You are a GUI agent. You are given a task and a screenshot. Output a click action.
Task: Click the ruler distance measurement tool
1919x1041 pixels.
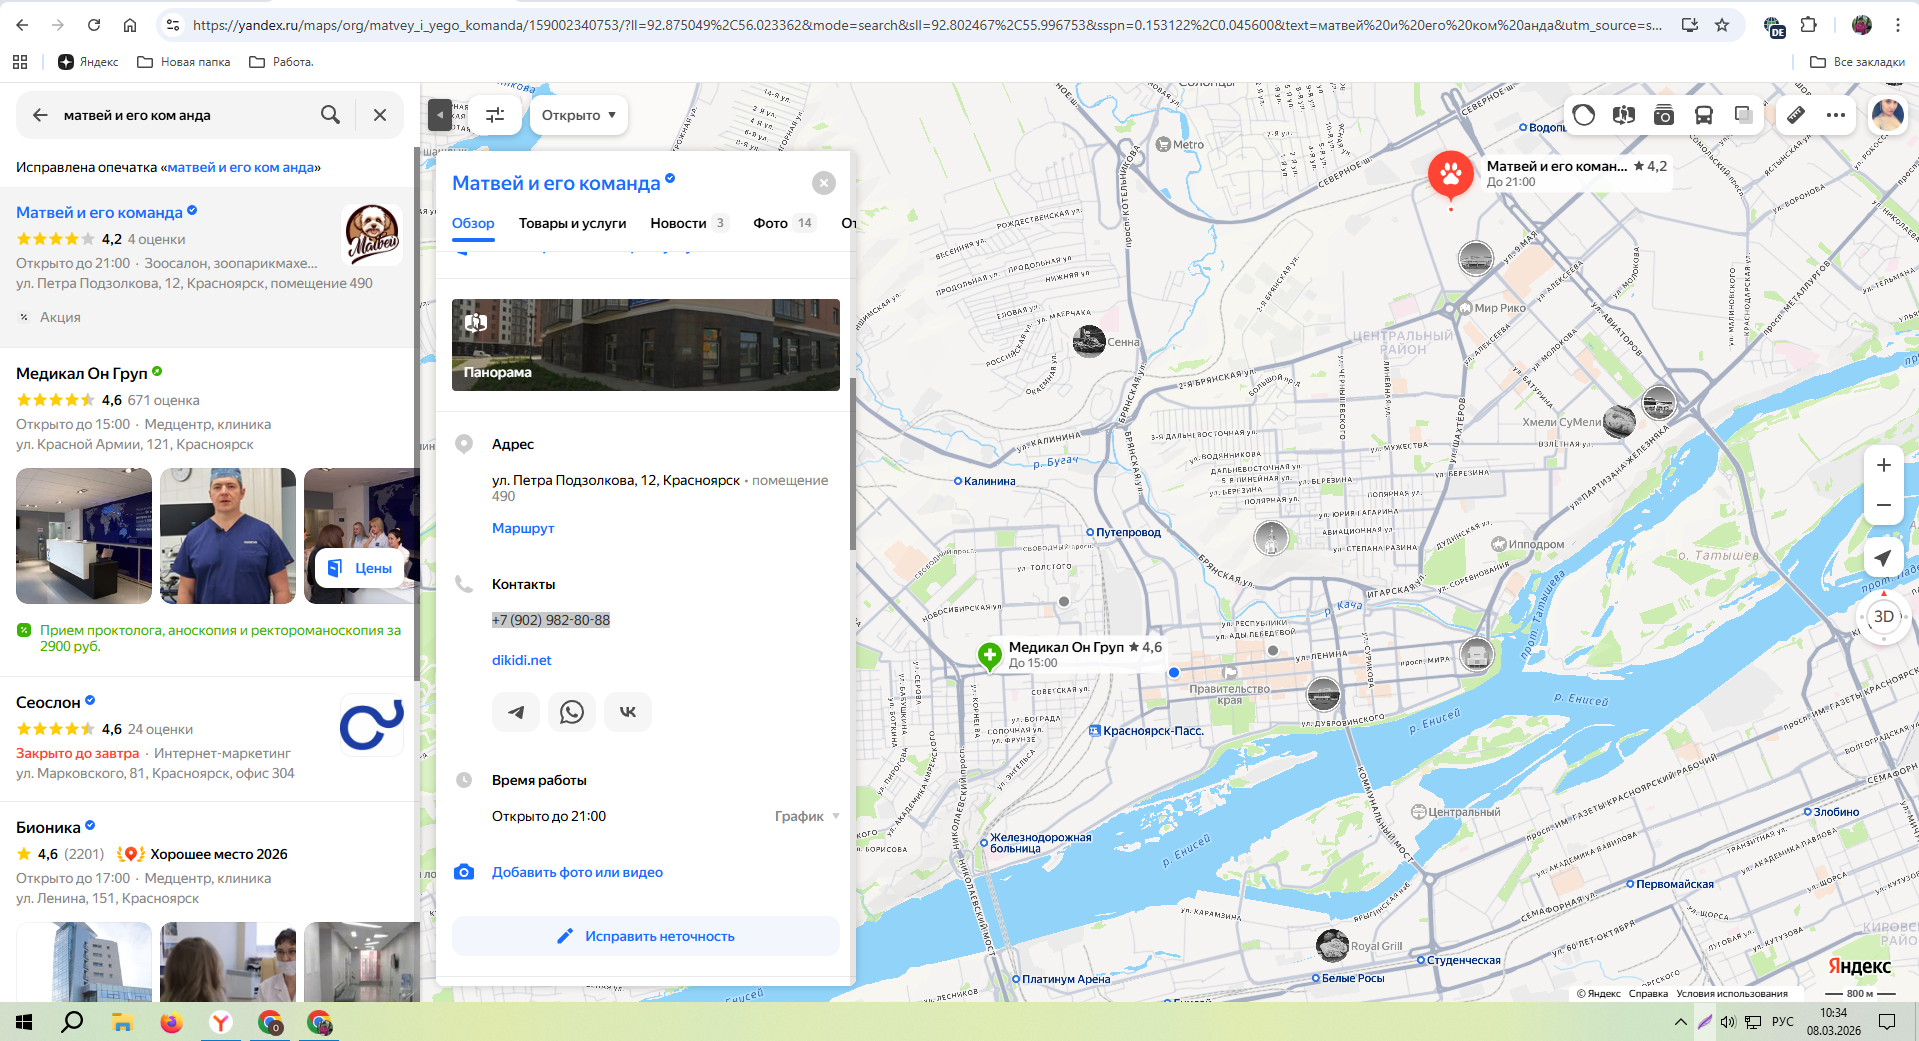click(1796, 115)
